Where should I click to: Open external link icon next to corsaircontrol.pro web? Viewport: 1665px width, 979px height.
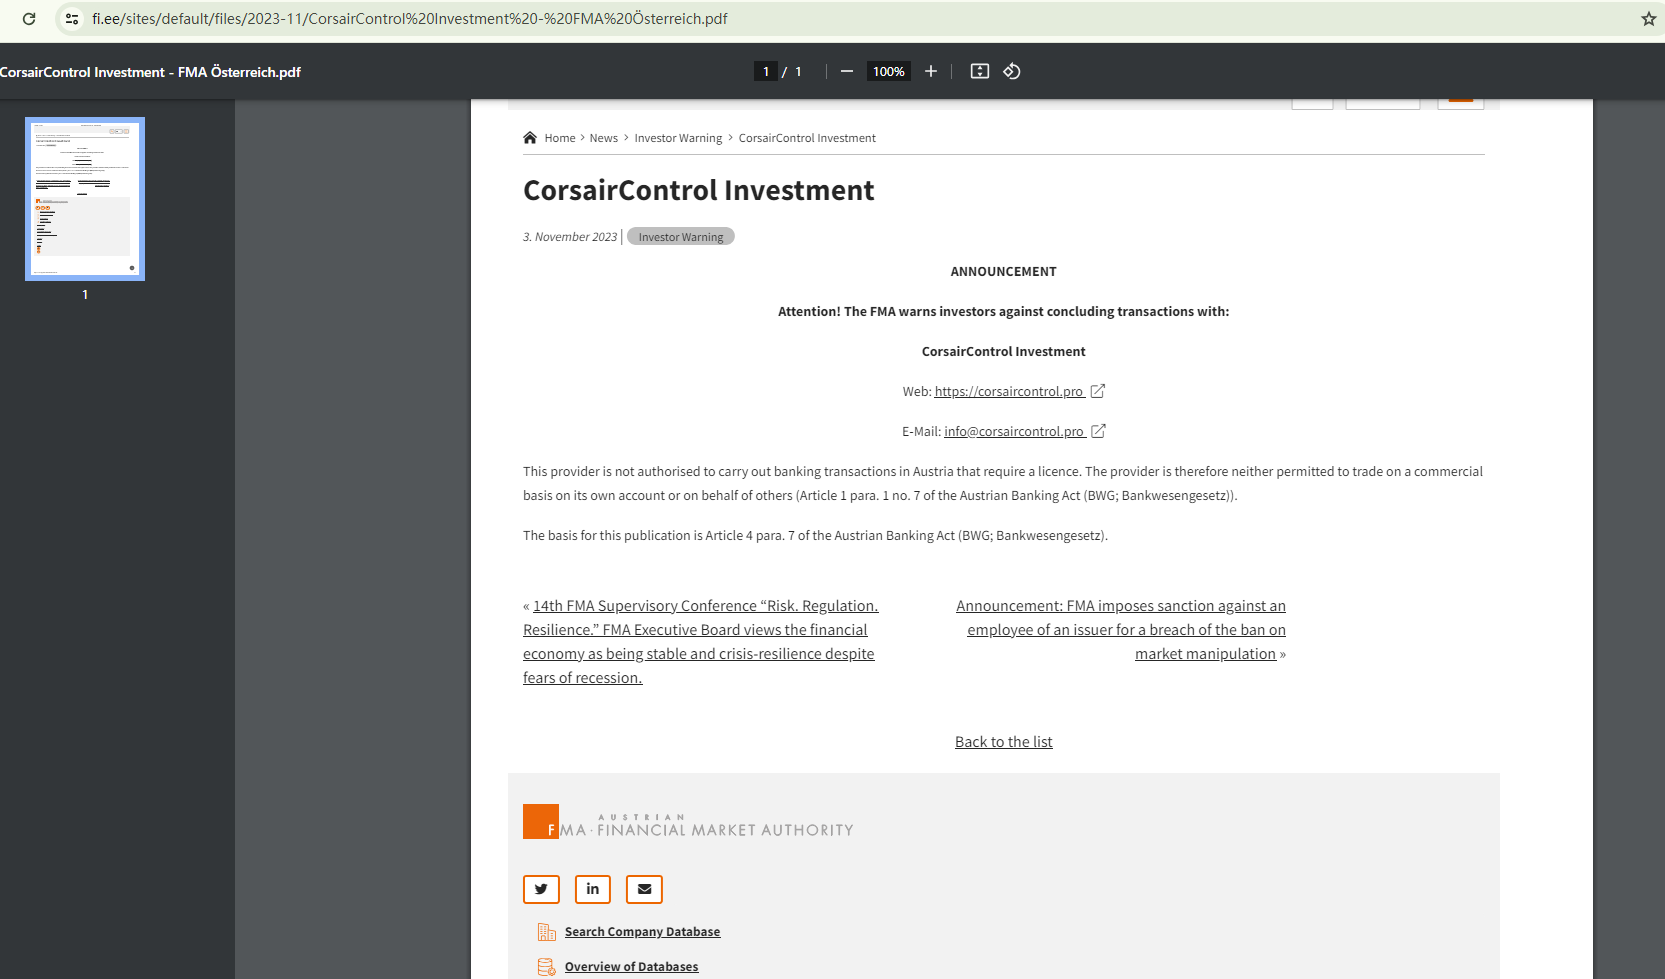pos(1098,391)
